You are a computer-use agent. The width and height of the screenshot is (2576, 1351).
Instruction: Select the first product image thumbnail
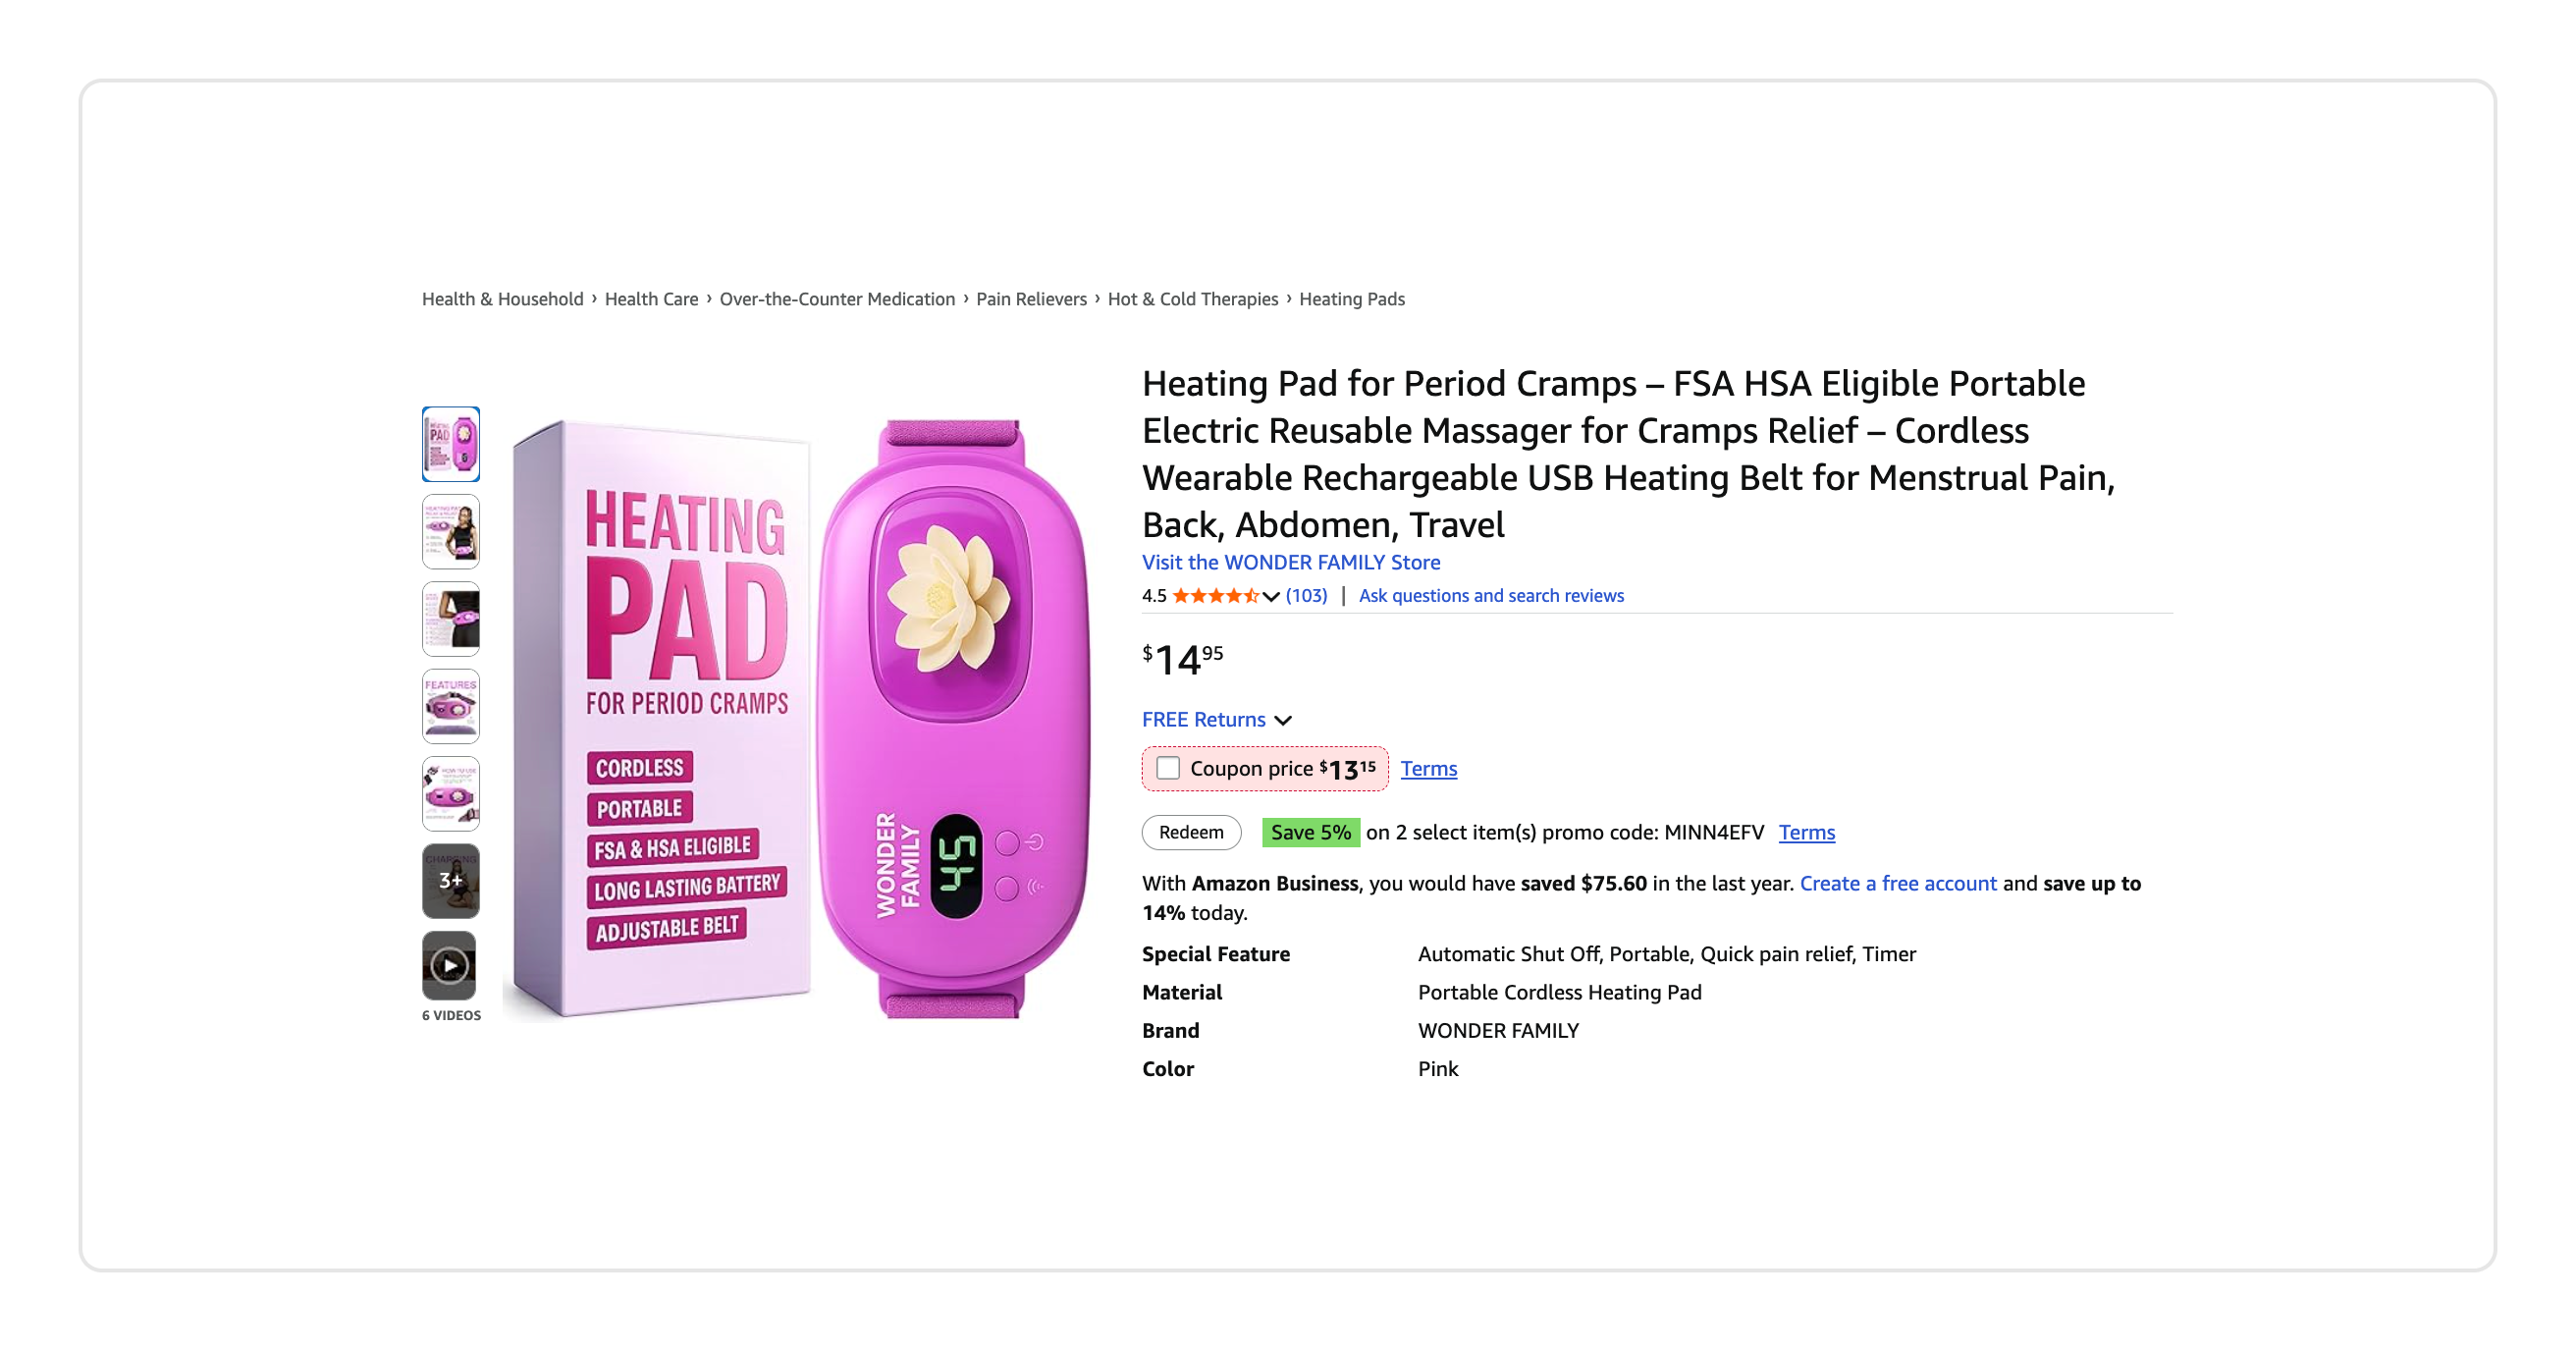pyautogui.click(x=450, y=443)
